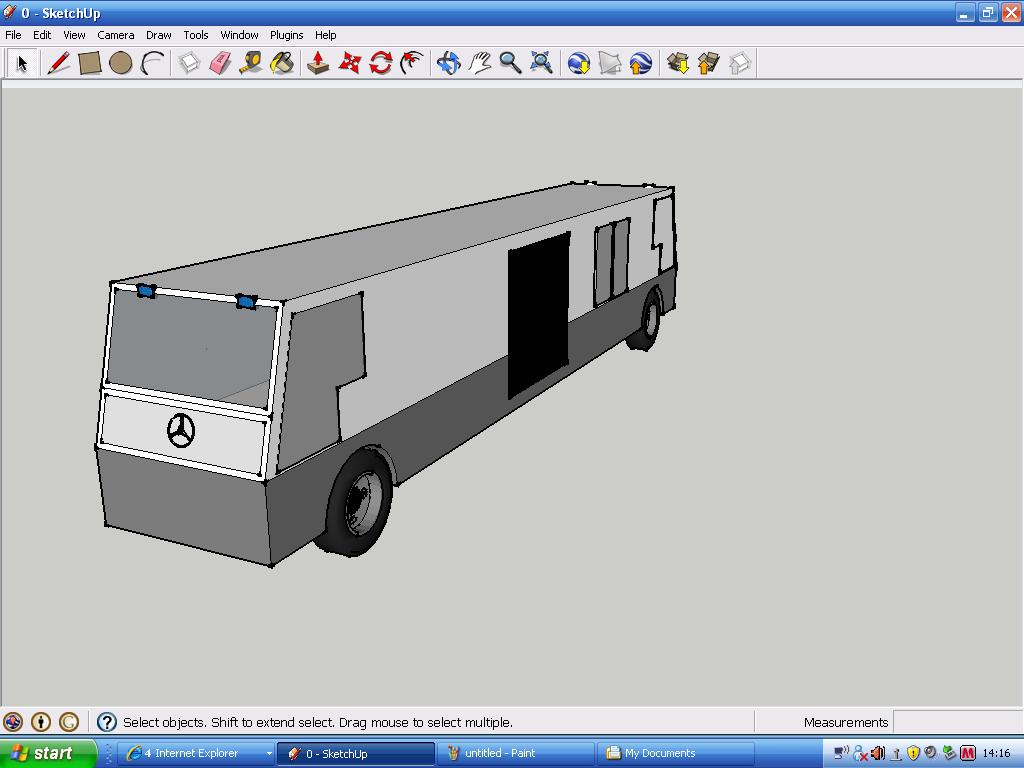Screen dimensions: 1024x768
Task: Select the black door face on the bus
Action: (x=538, y=316)
